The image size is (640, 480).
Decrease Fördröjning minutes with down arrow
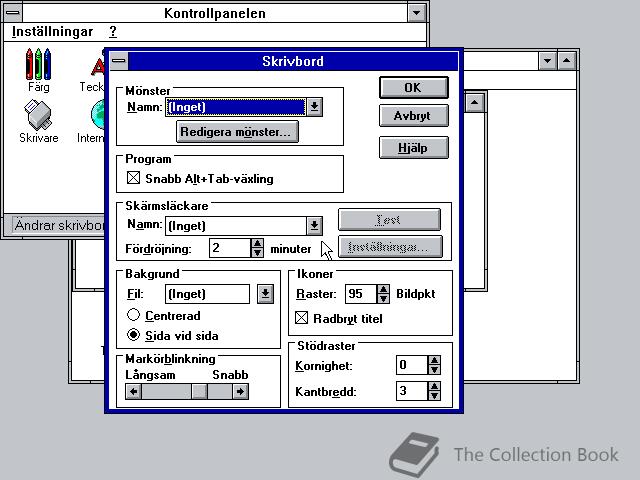257,252
